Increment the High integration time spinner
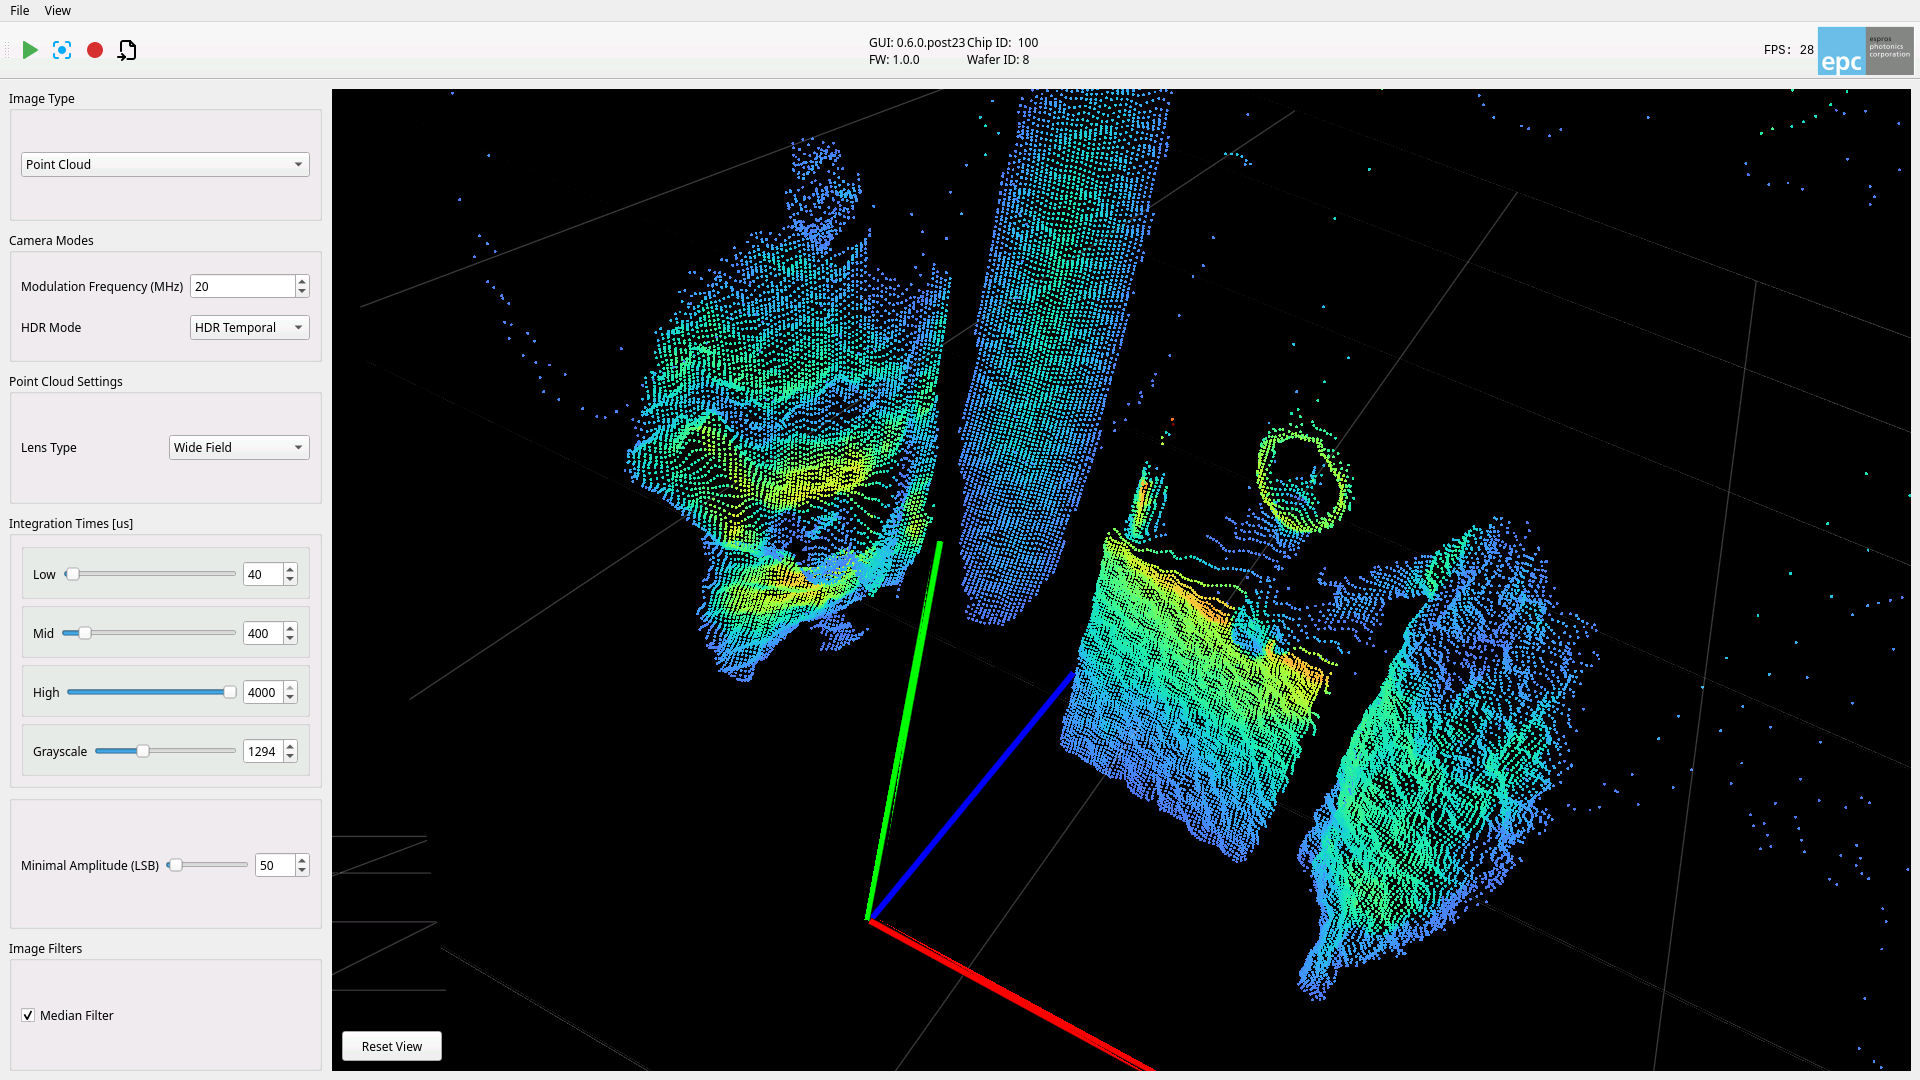 [290, 687]
